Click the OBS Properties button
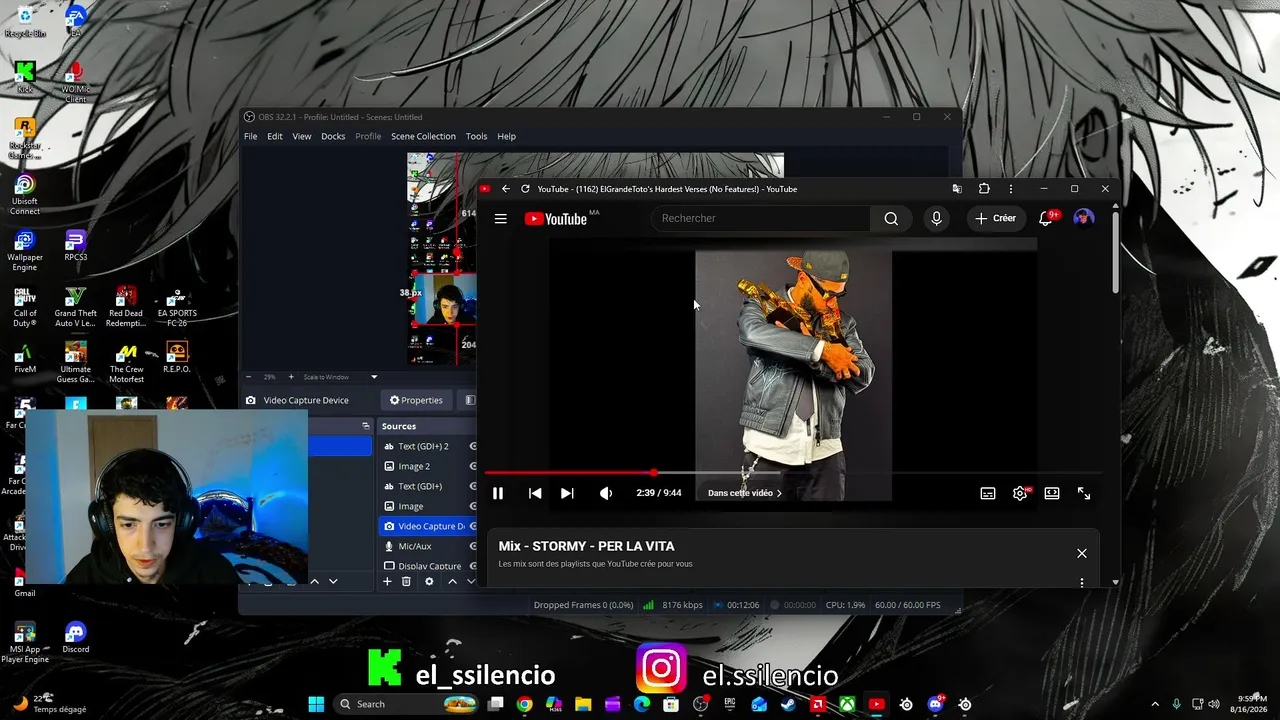The height and width of the screenshot is (720, 1280). pos(416,400)
